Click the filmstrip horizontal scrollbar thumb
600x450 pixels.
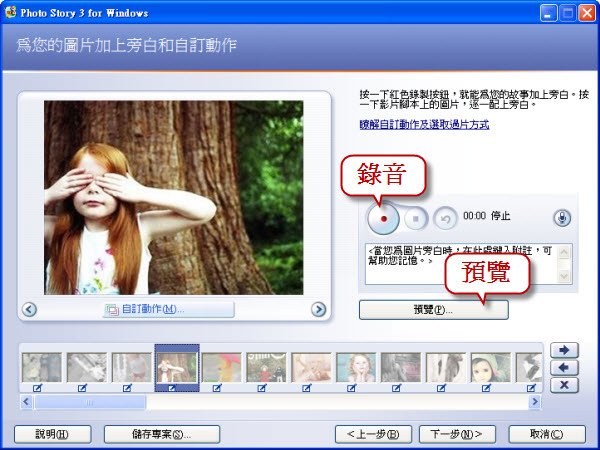(90, 402)
